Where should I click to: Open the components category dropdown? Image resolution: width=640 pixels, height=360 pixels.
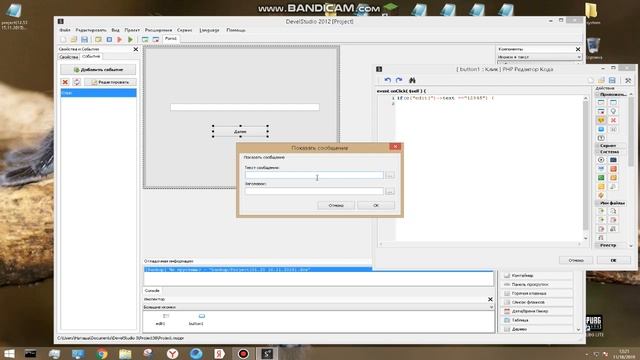[539, 57]
